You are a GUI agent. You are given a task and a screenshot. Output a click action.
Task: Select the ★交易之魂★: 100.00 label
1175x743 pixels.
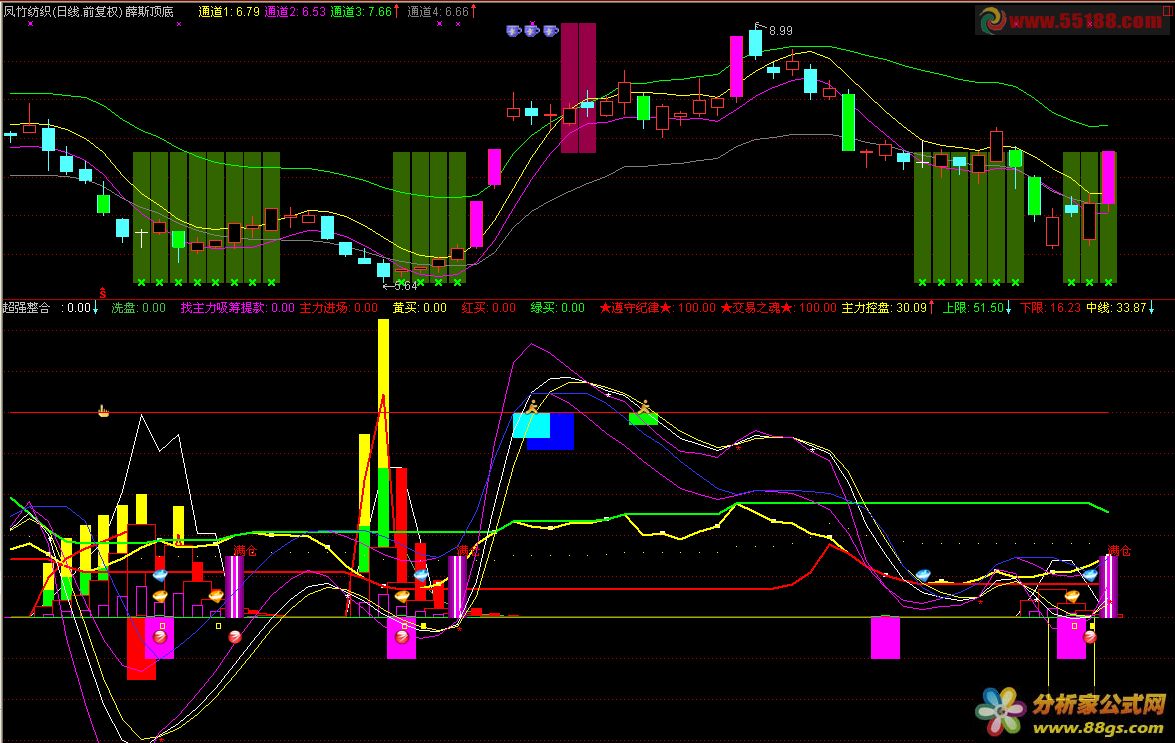[779, 308]
